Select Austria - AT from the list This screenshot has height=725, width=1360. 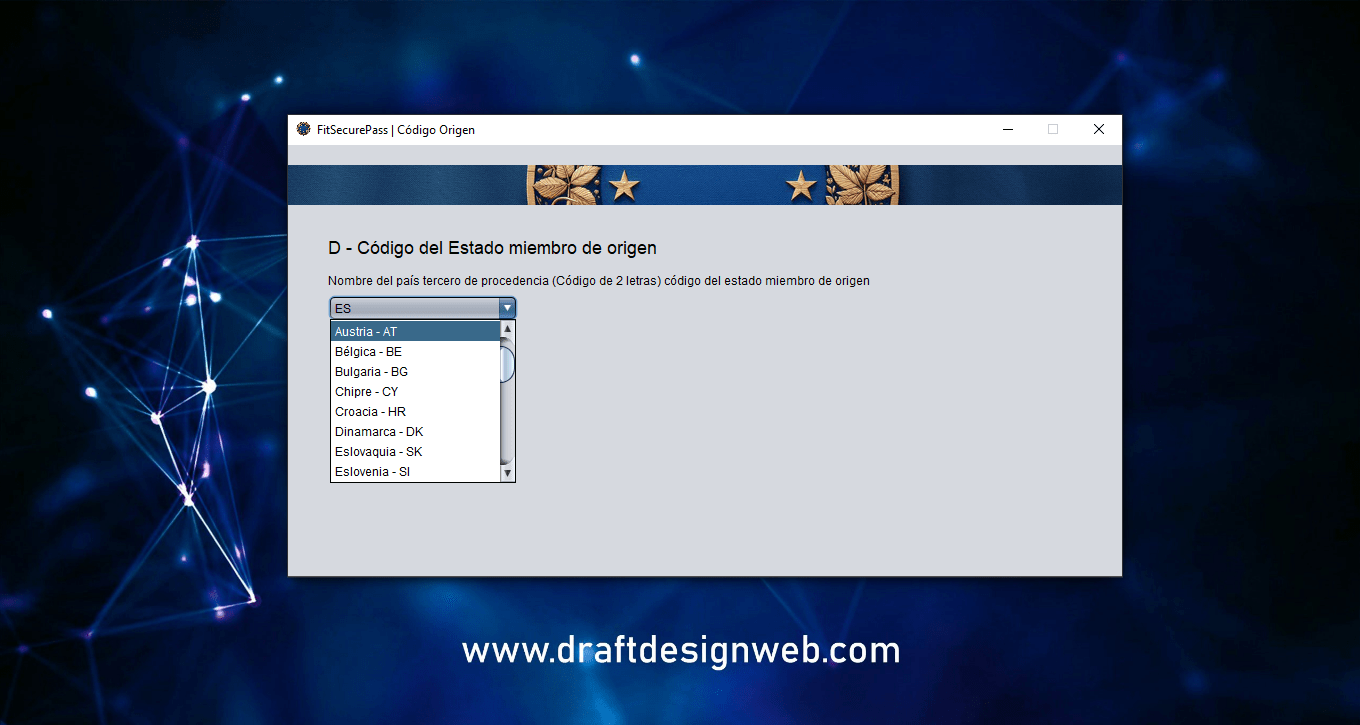pyautogui.click(x=414, y=331)
